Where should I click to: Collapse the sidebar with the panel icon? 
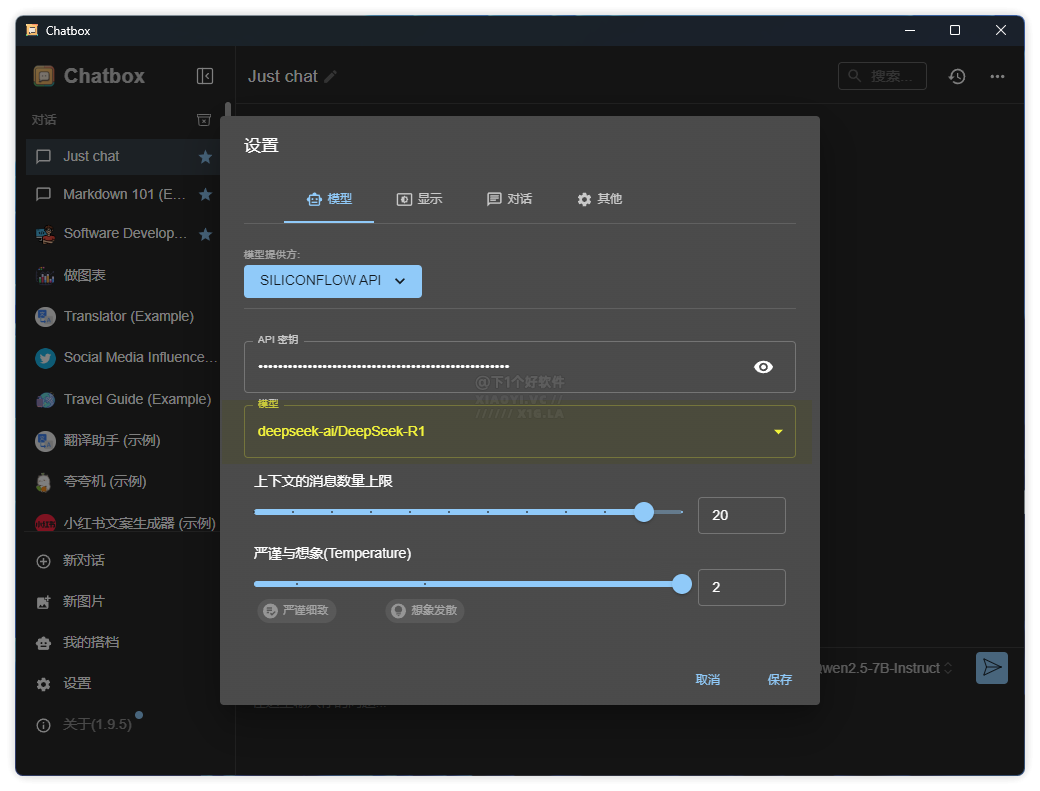205,76
